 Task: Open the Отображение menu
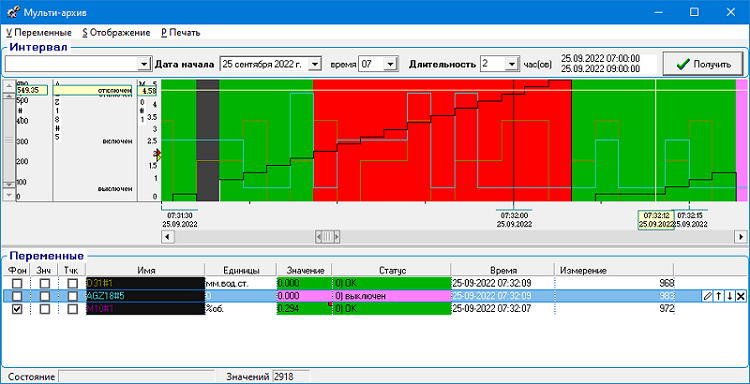pos(116,33)
